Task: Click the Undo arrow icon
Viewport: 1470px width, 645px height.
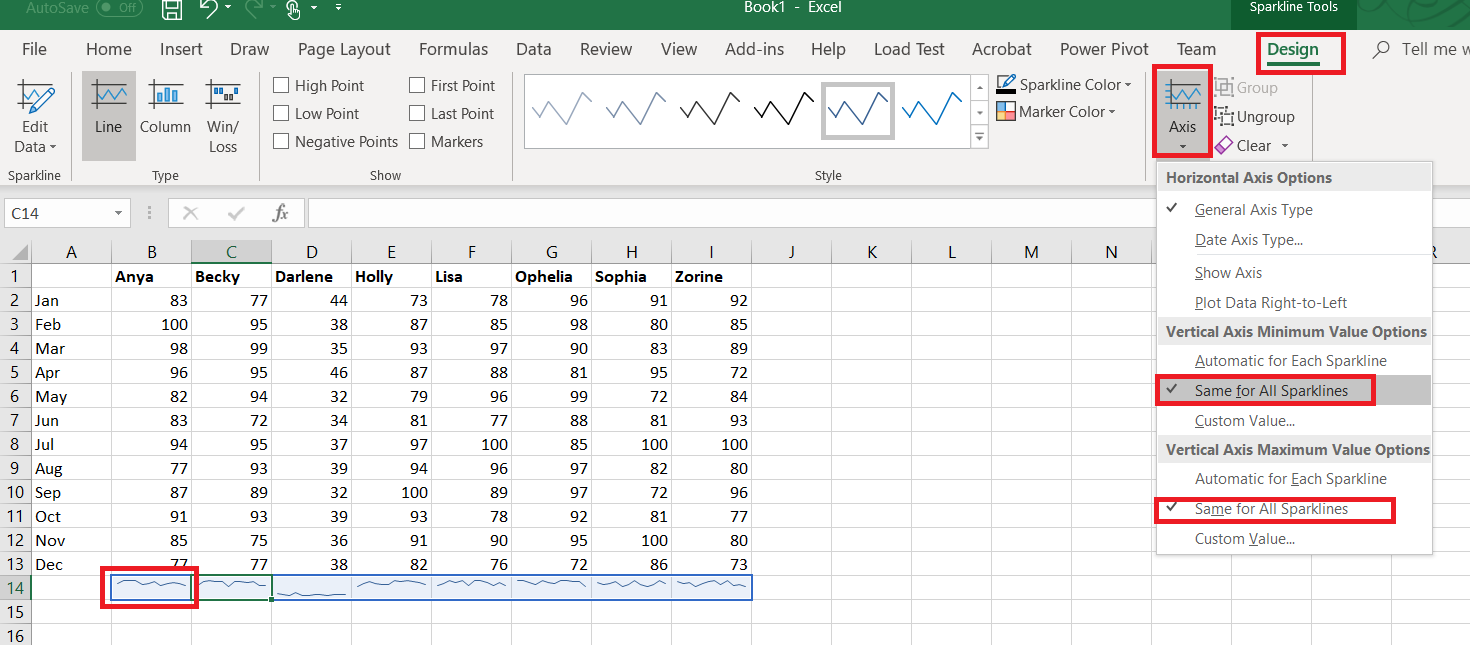Action: [x=208, y=9]
